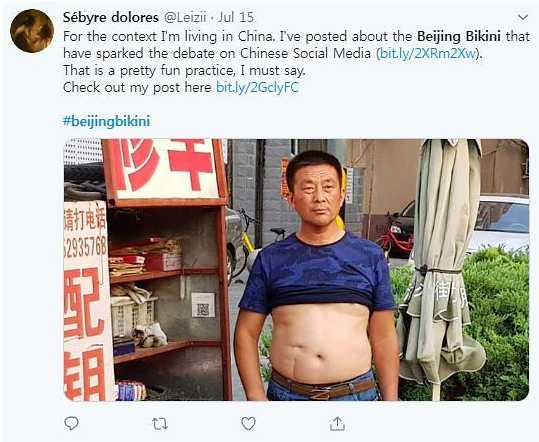Like the tweet with the heart icon
The height and width of the screenshot is (442, 539).
pos(248,423)
